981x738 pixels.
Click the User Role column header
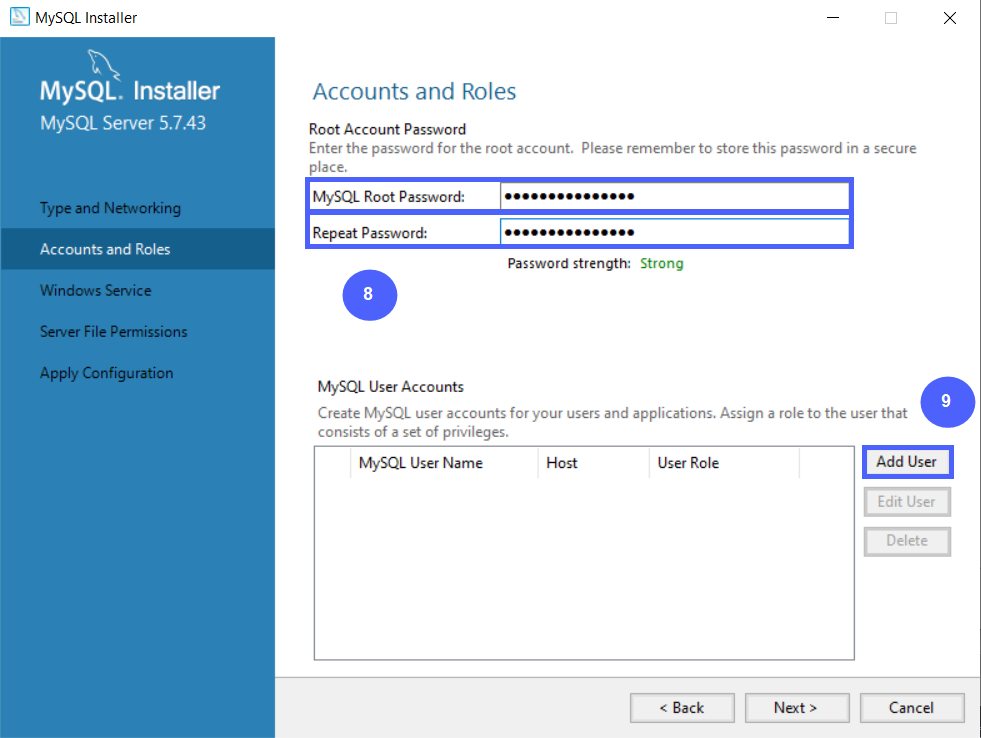coord(687,463)
